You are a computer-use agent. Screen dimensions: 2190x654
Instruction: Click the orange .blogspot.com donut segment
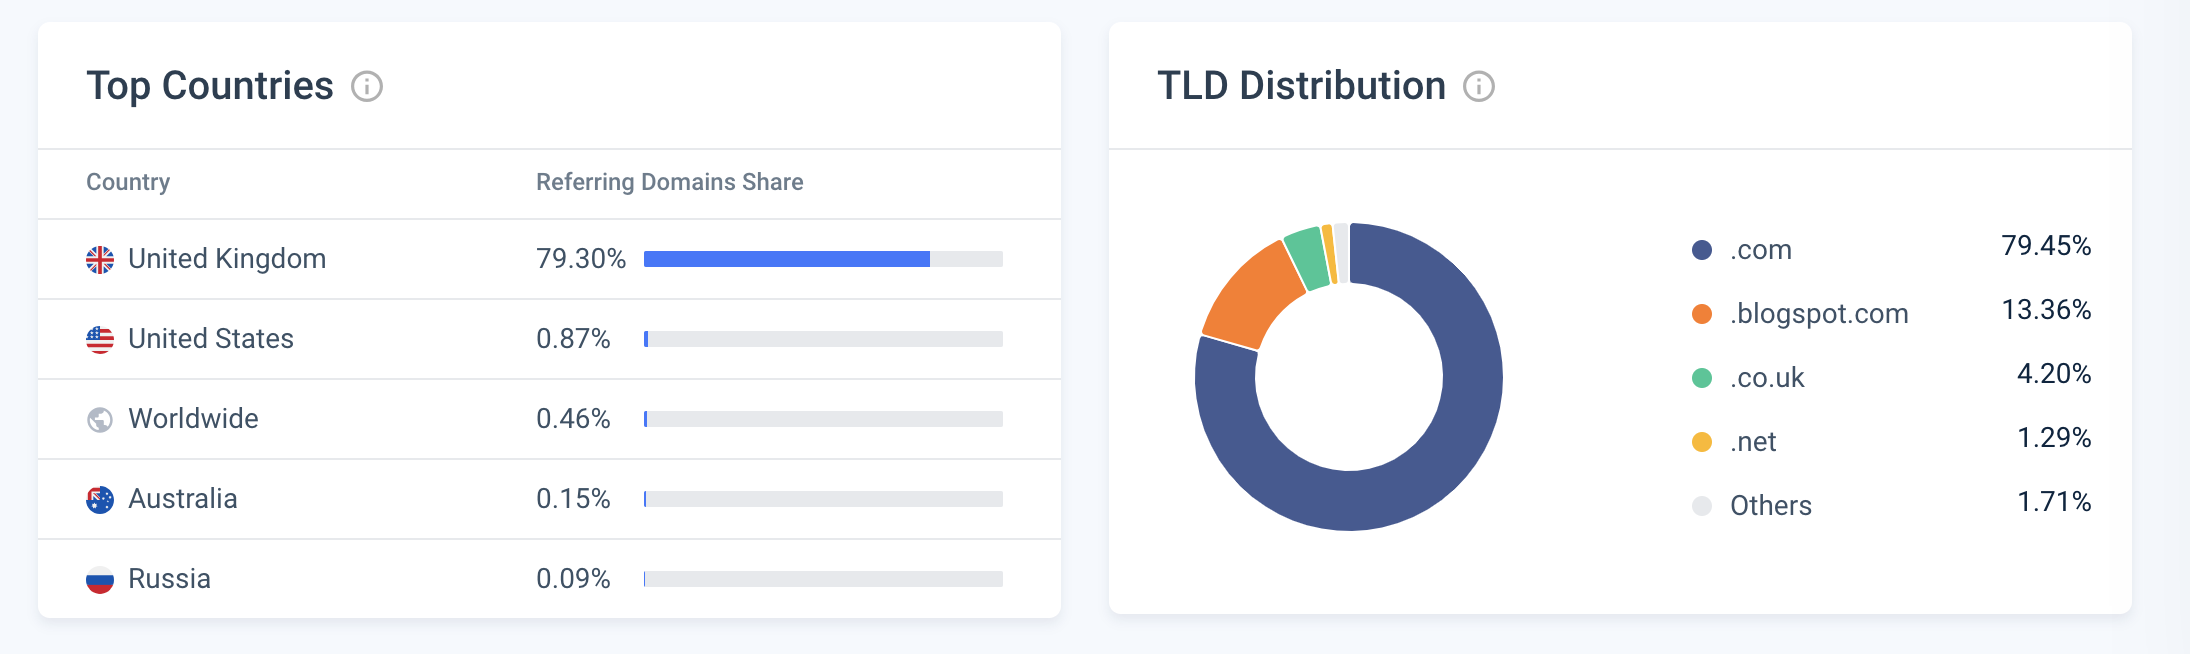tap(1250, 292)
